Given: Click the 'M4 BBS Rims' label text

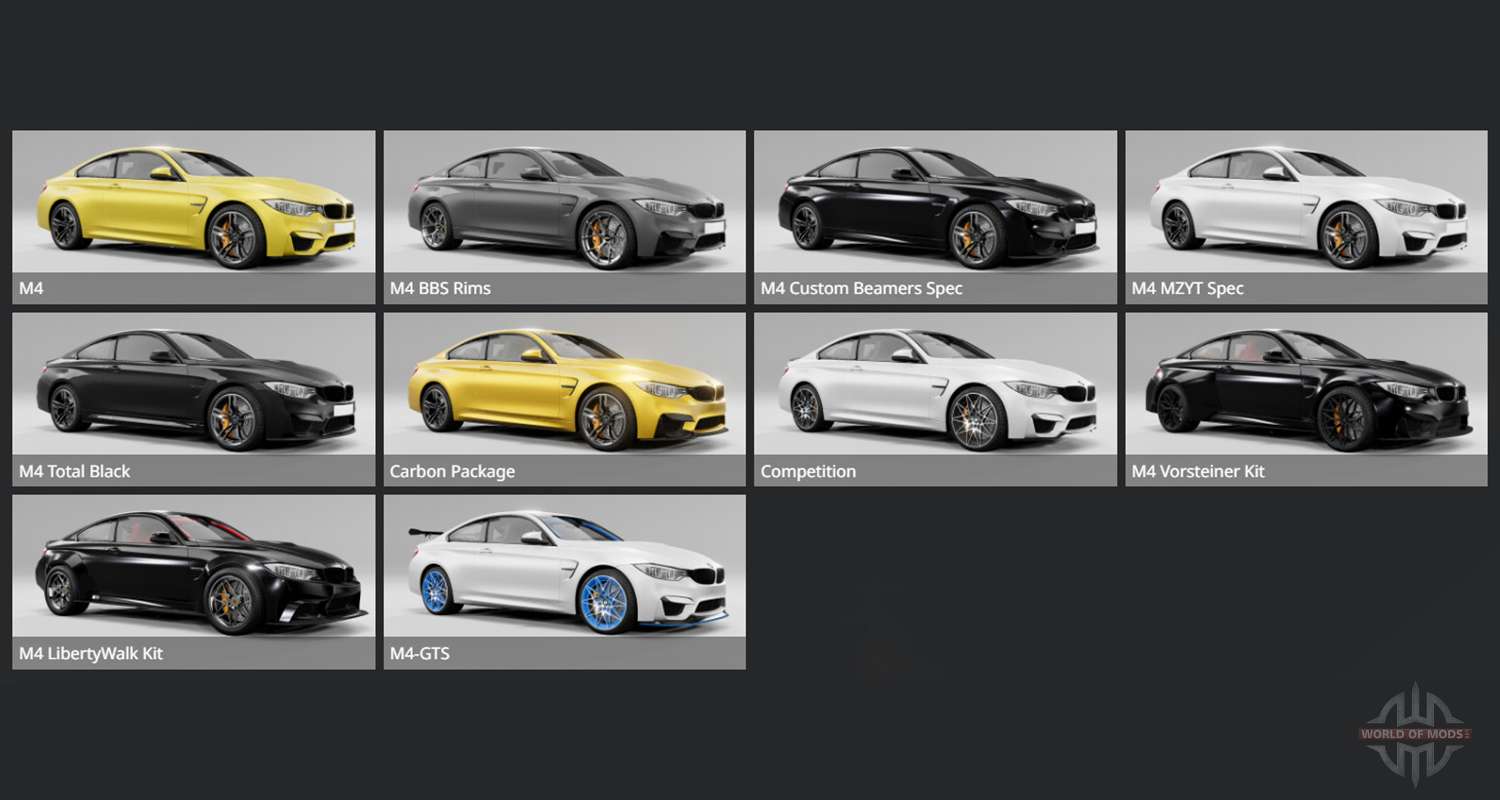Looking at the screenshot, I should 440,289.
